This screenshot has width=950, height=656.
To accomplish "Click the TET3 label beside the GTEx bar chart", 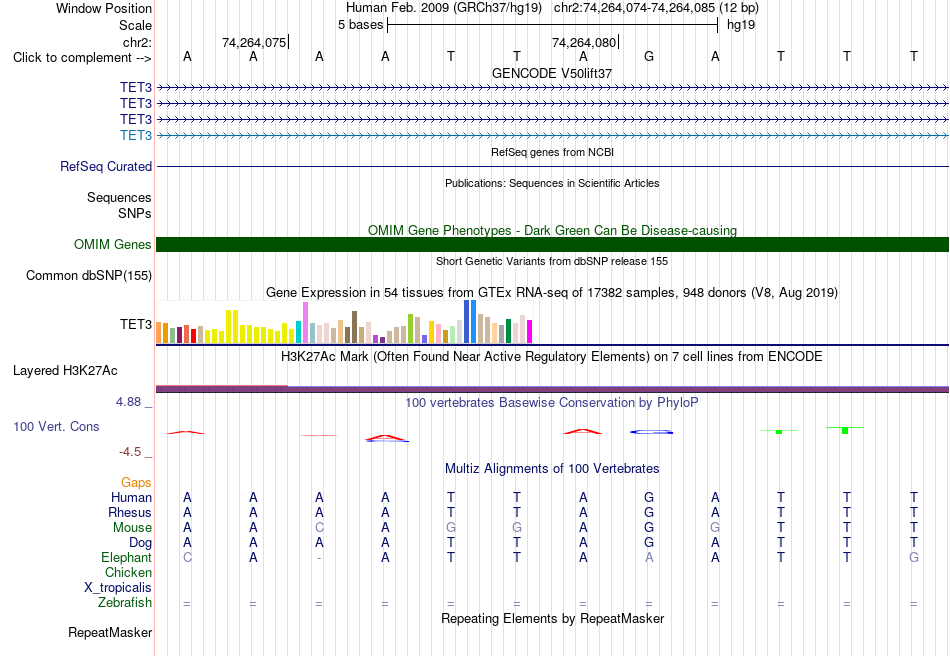I will click(x=136, y=325).
